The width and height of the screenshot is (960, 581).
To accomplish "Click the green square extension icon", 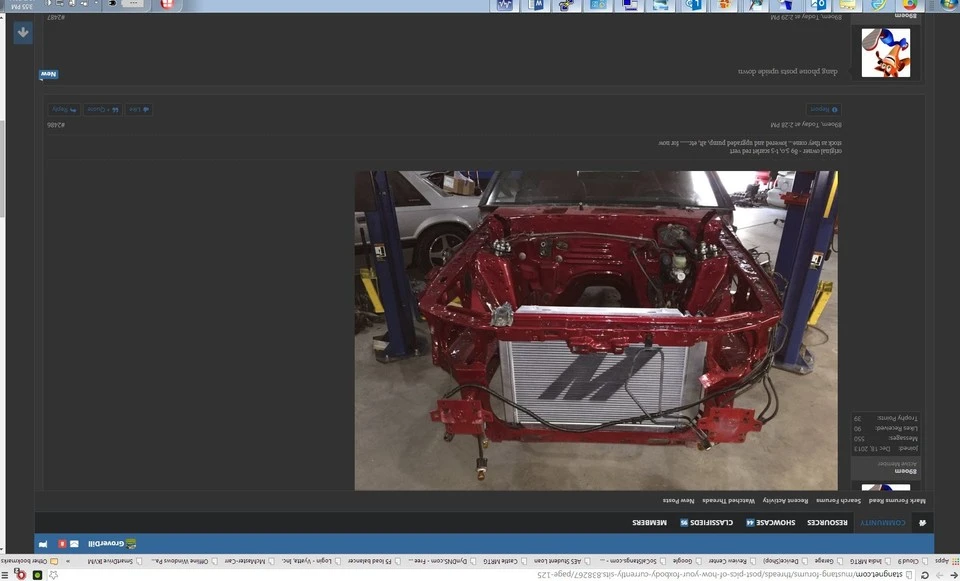I will (x=37, y=575).
